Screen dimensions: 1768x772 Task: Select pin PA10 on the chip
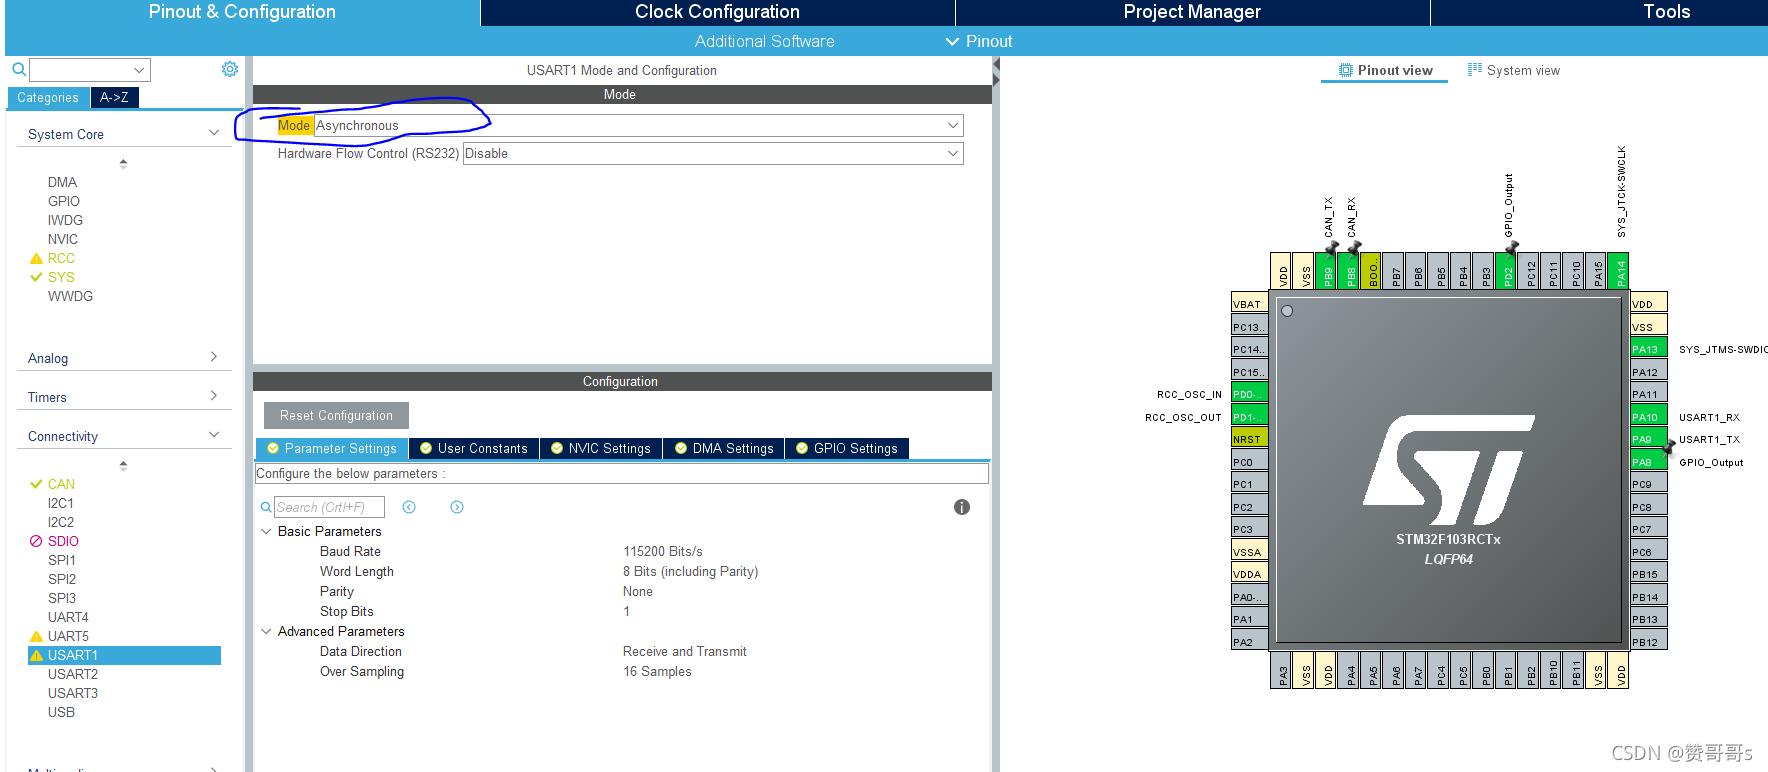click(1649, 417)
